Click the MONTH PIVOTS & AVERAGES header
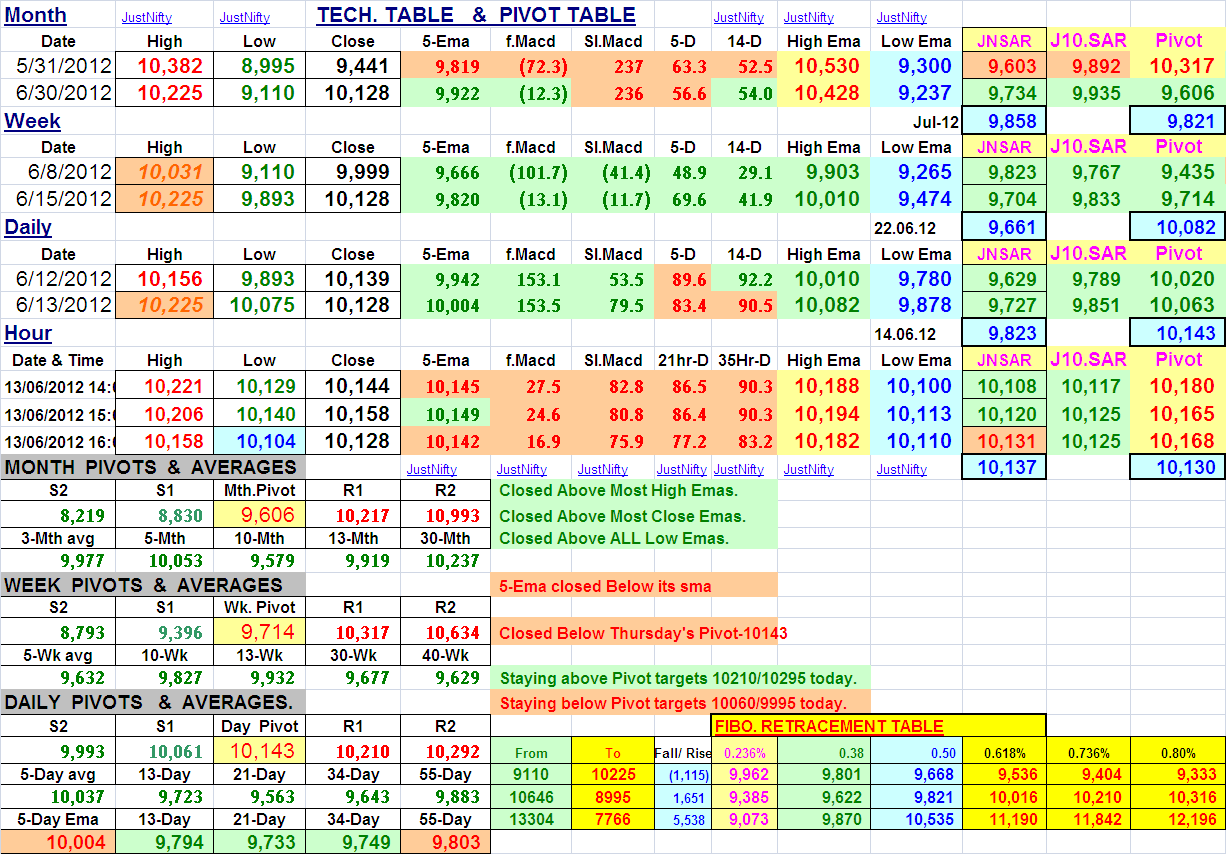The width and height of the screenshot is (1226, 854). 151,467
